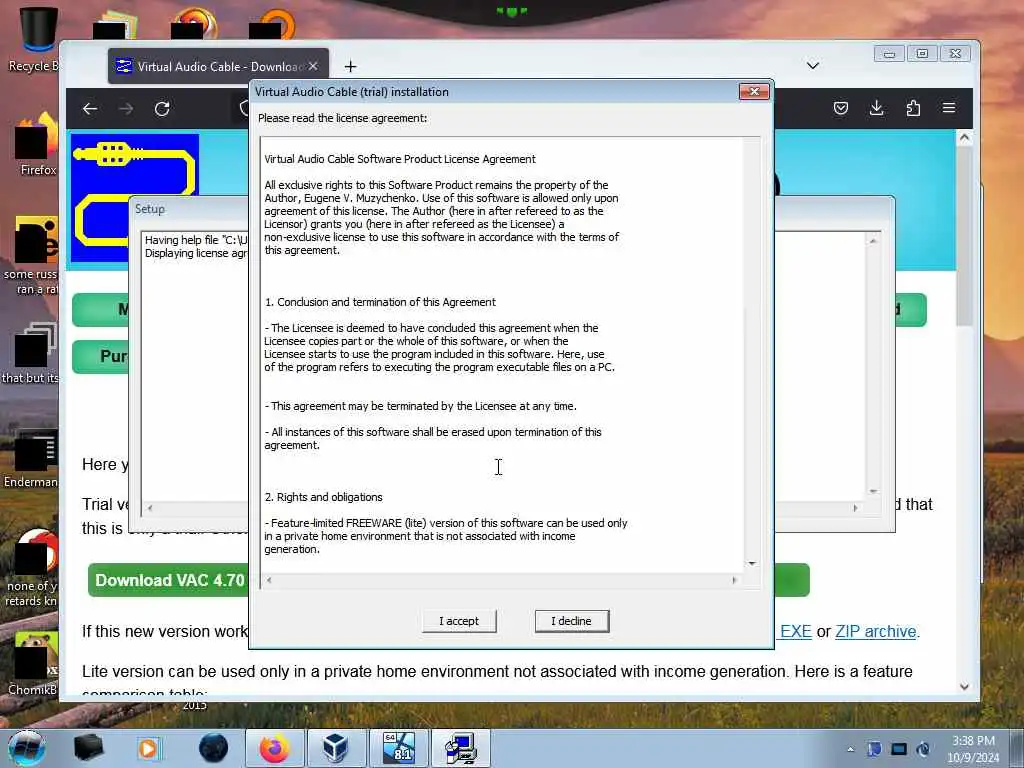Click the Setup log scroll-down arrow

[873, 491]
